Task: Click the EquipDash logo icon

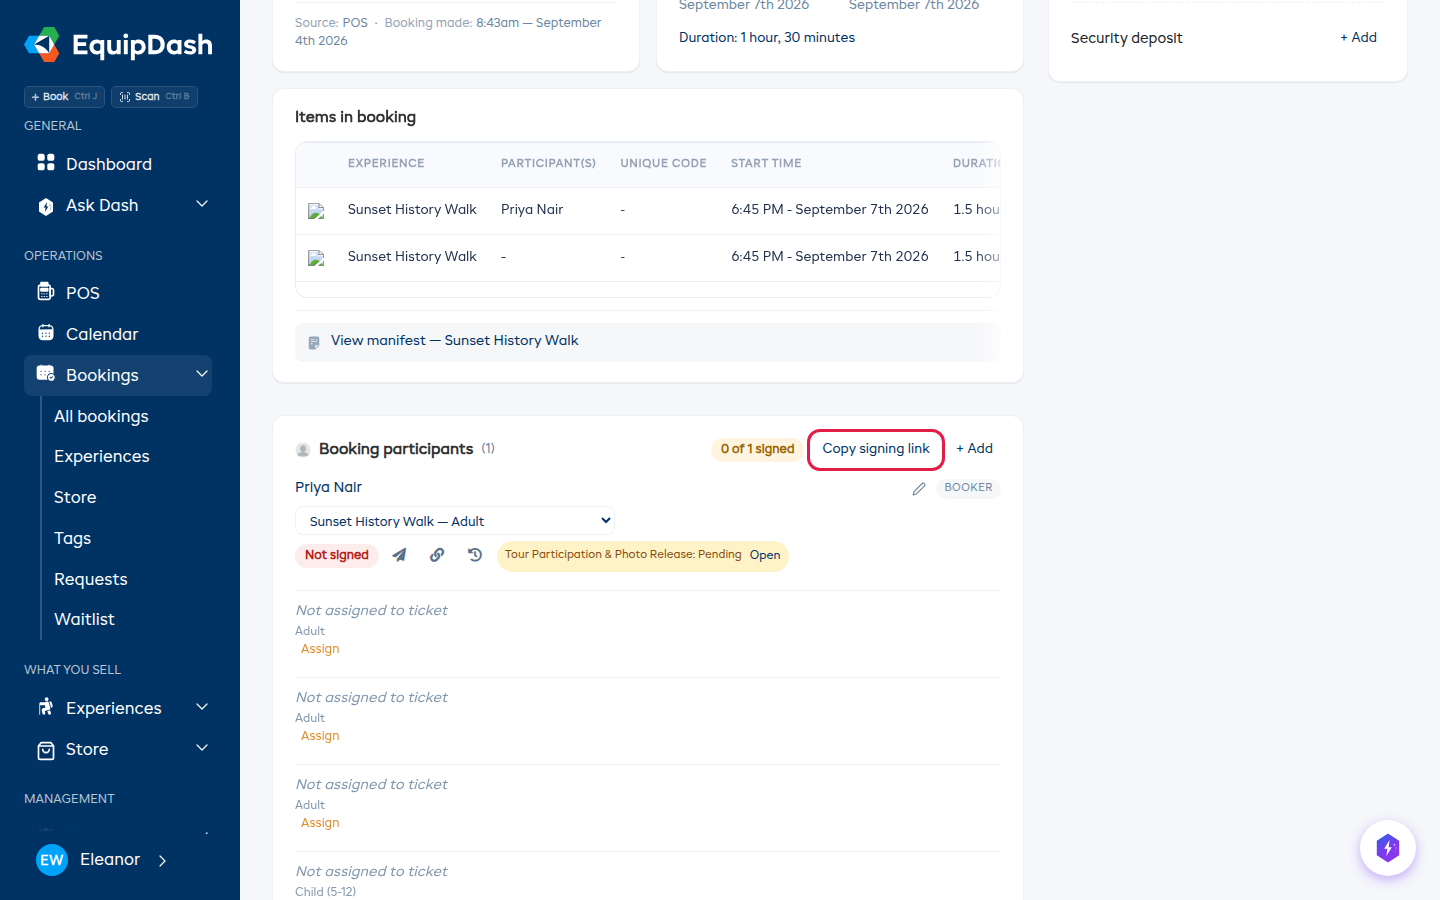Action: click(42, 45)
